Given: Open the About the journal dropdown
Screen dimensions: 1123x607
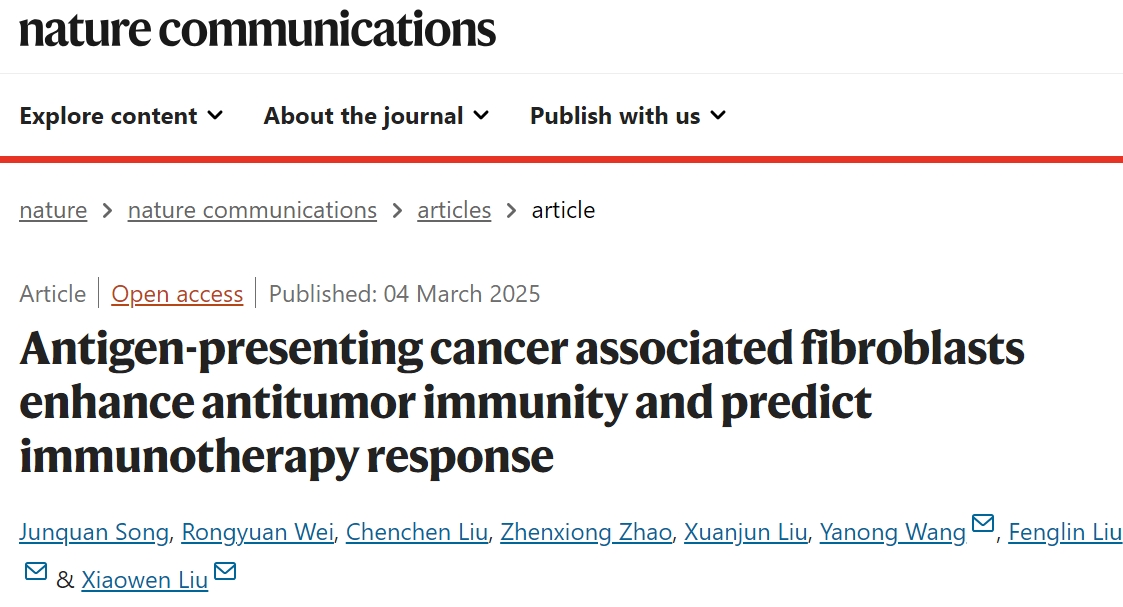Looking at the screenshot, I should tap(376, 116).
